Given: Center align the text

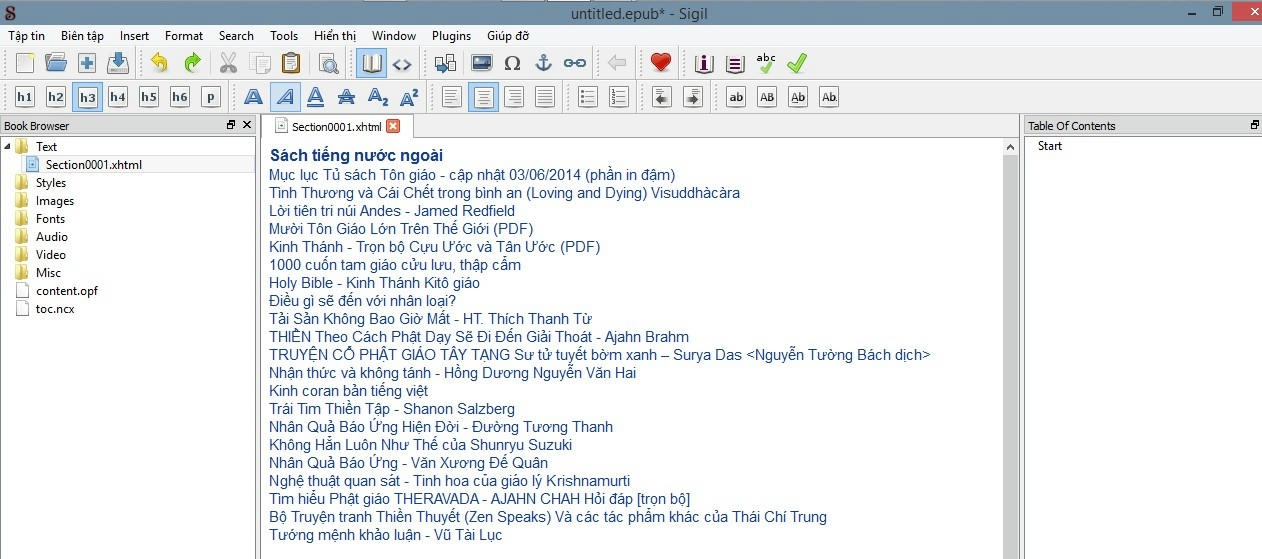Looking at the screenshot, I should coord(483,97).
